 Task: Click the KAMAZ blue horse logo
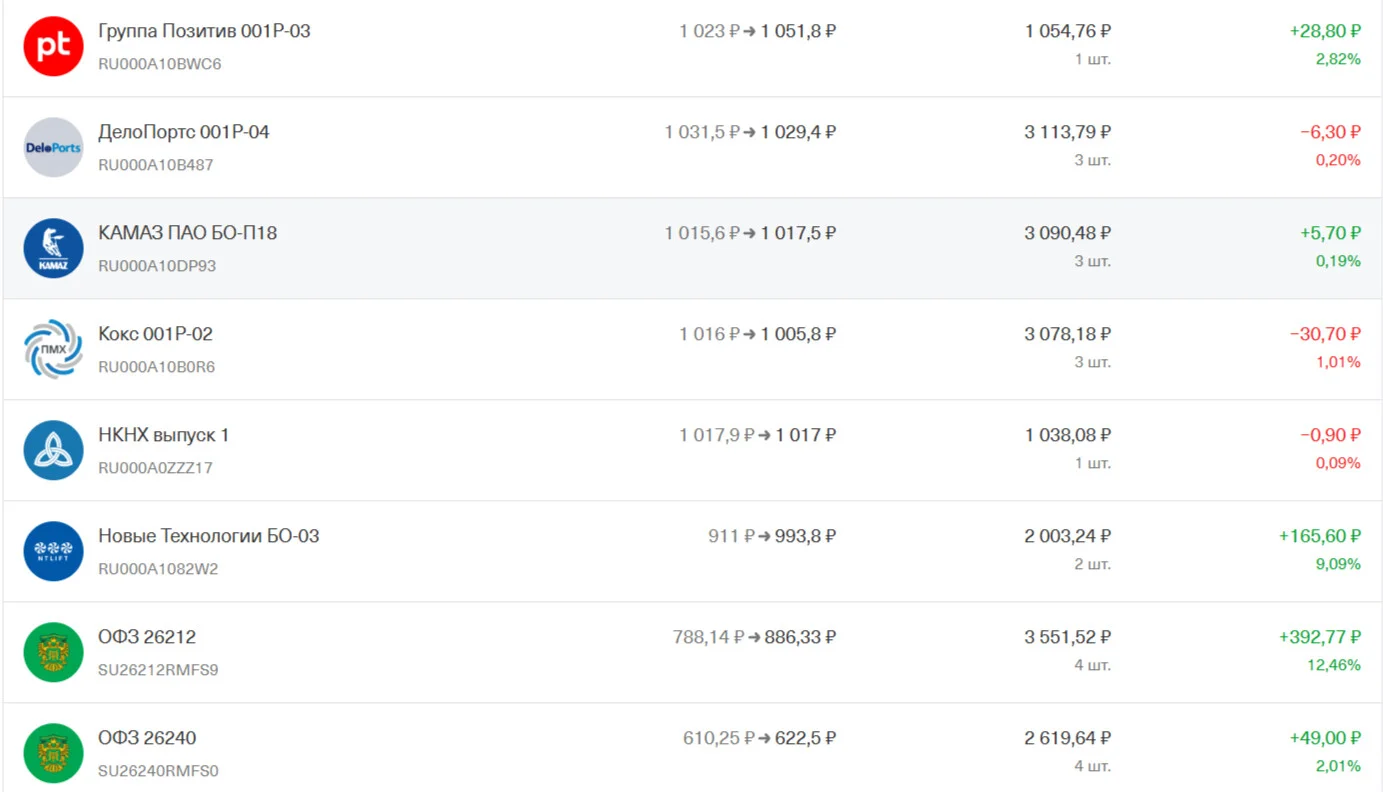tap(53, 248)
